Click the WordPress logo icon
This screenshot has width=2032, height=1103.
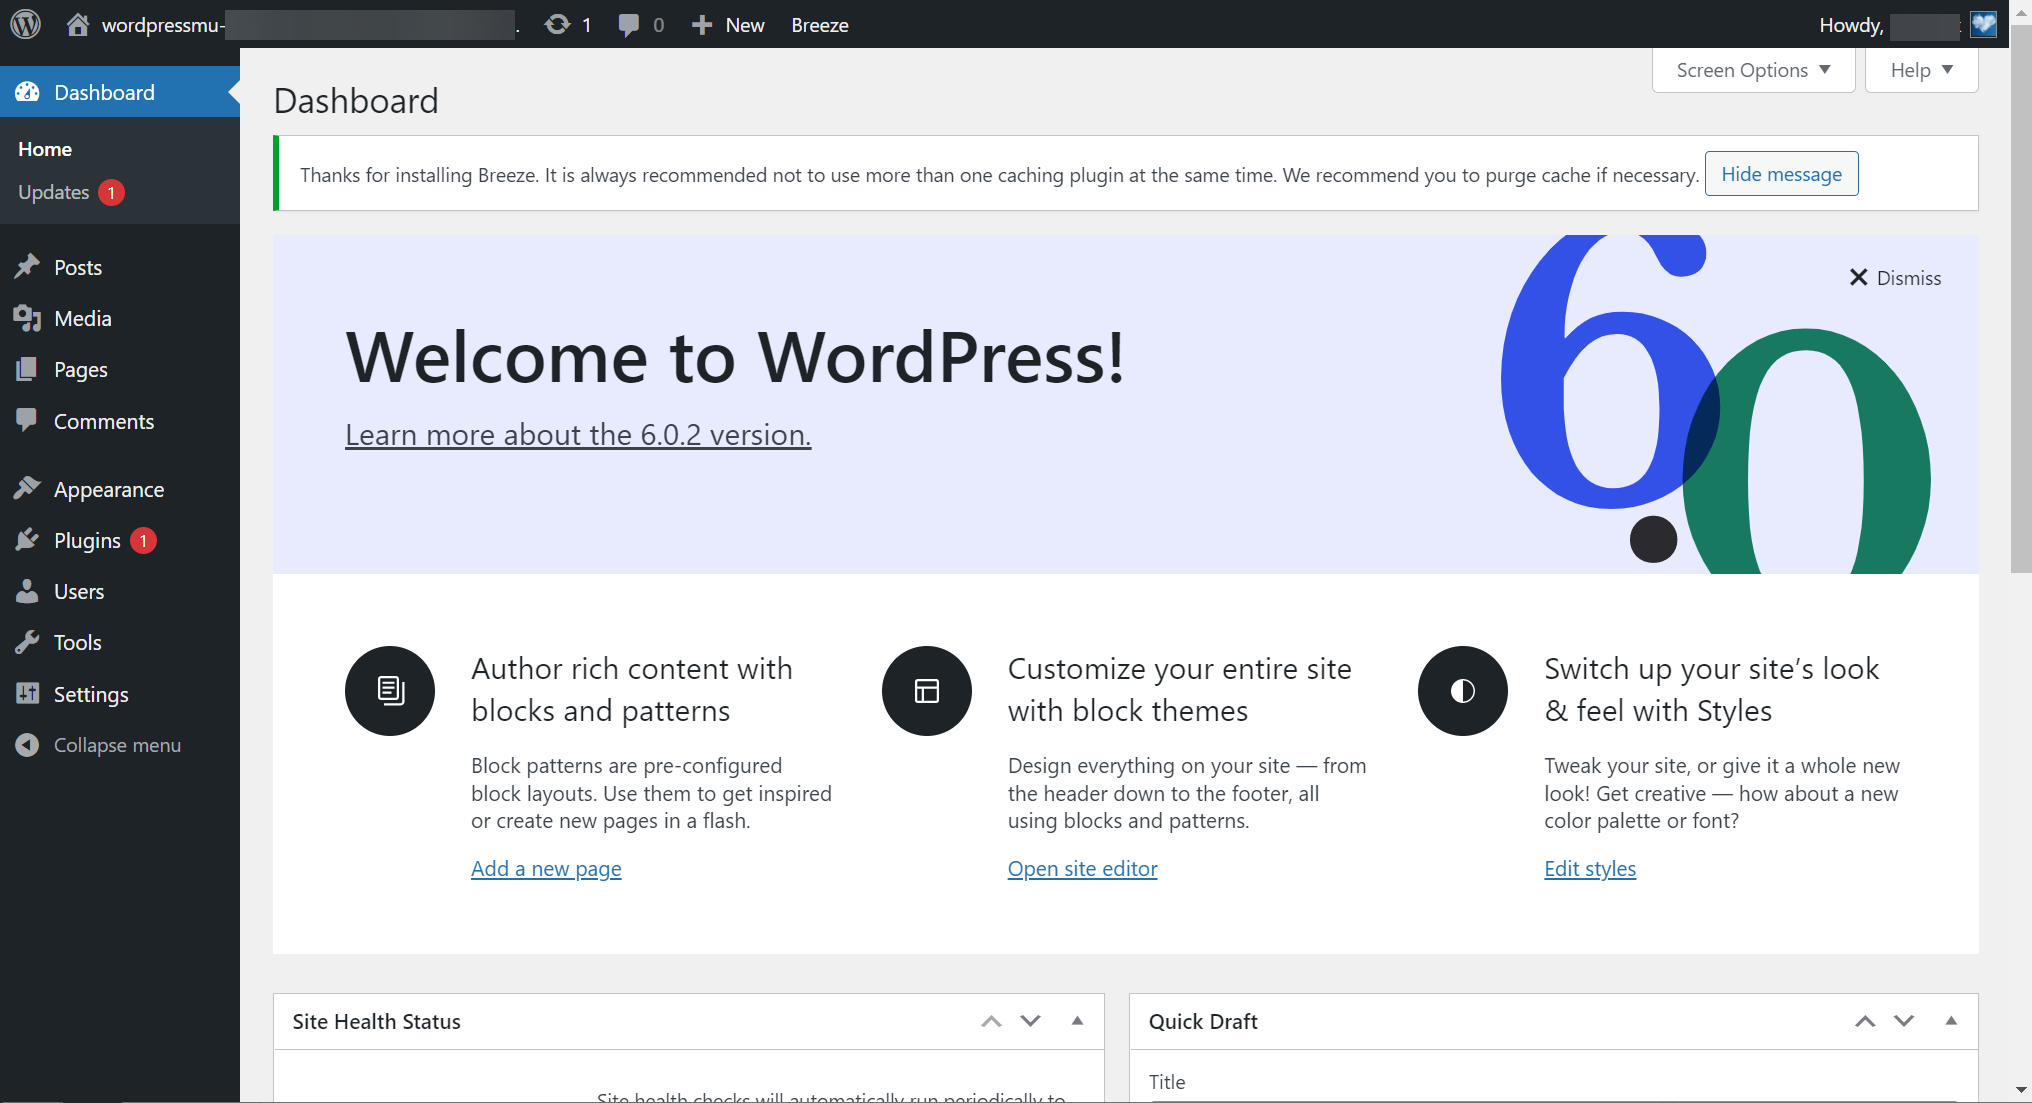click(25, 24)
